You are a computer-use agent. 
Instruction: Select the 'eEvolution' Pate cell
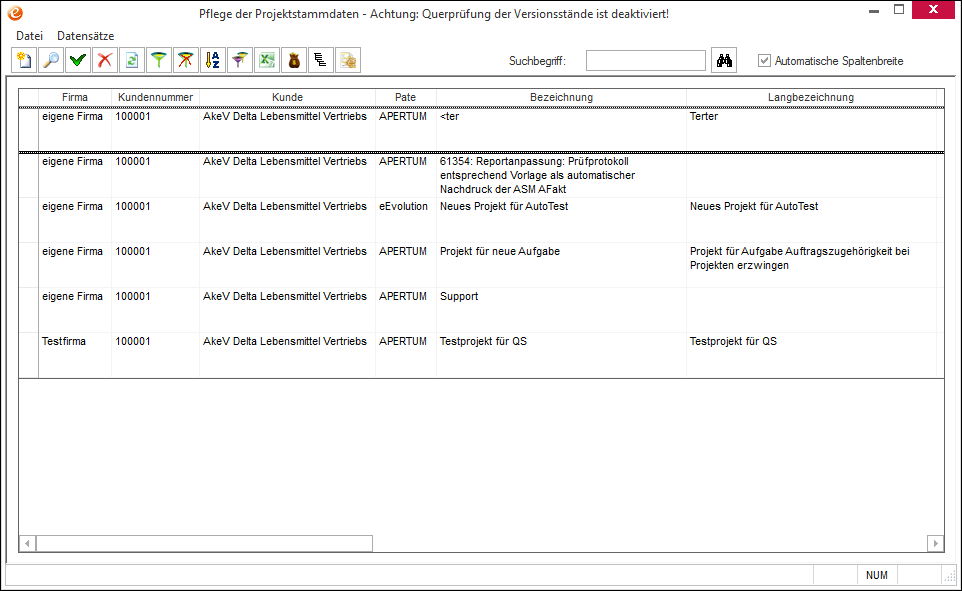406,220
